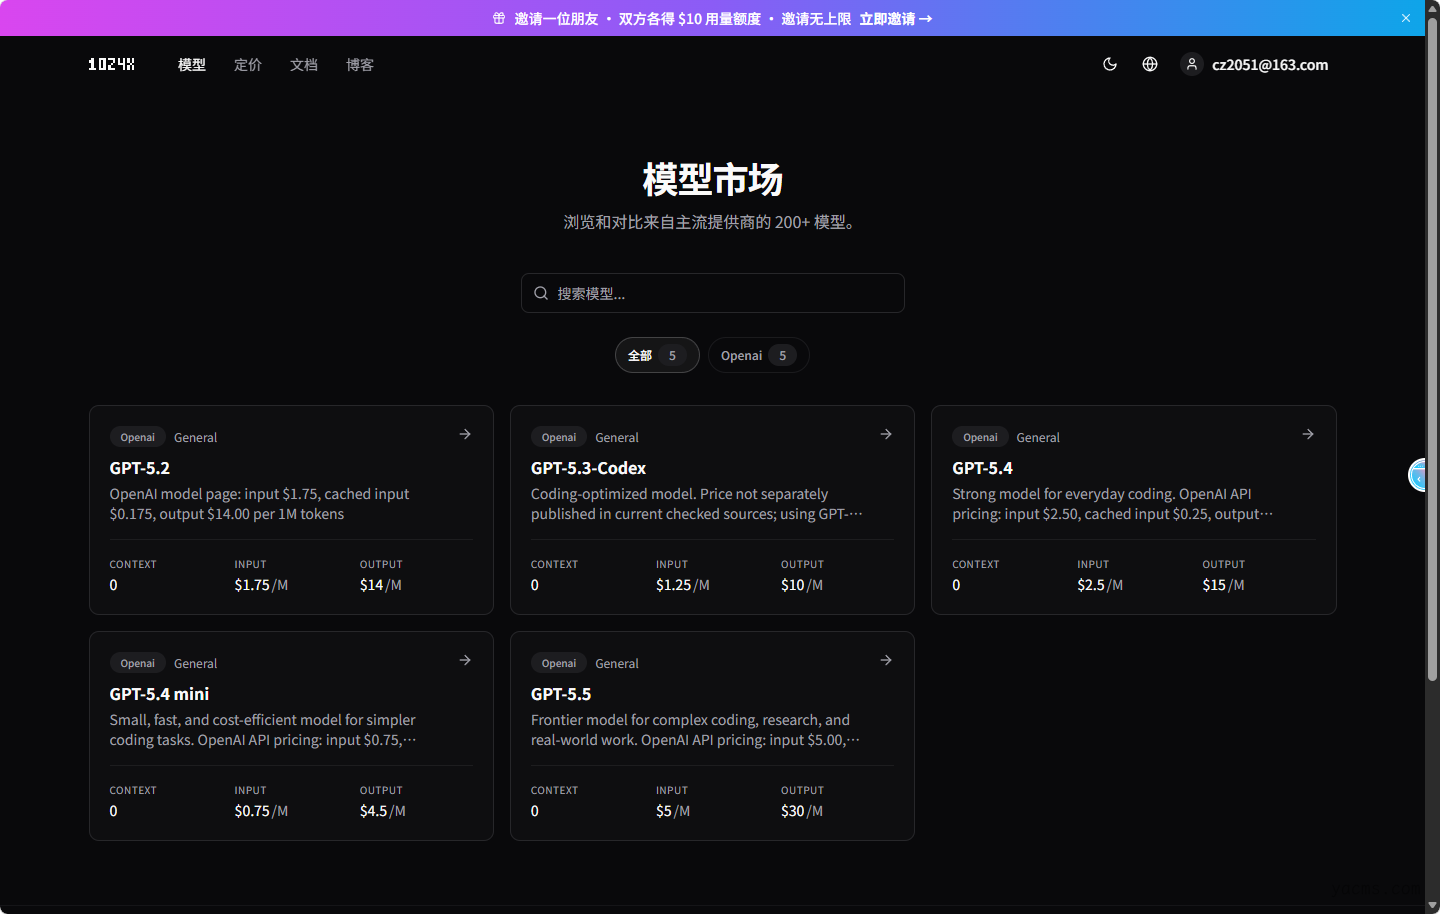Select the 全部 filter chip
The height and width of the screenshot is (914, 1440).
657,355
